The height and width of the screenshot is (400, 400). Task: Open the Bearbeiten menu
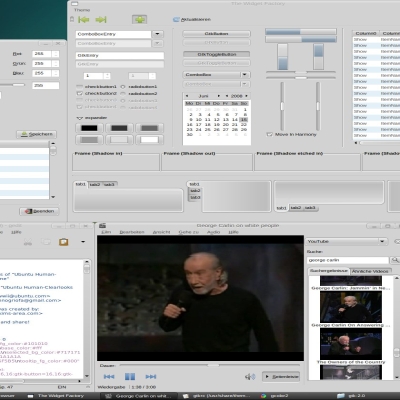tap(132, 232)
